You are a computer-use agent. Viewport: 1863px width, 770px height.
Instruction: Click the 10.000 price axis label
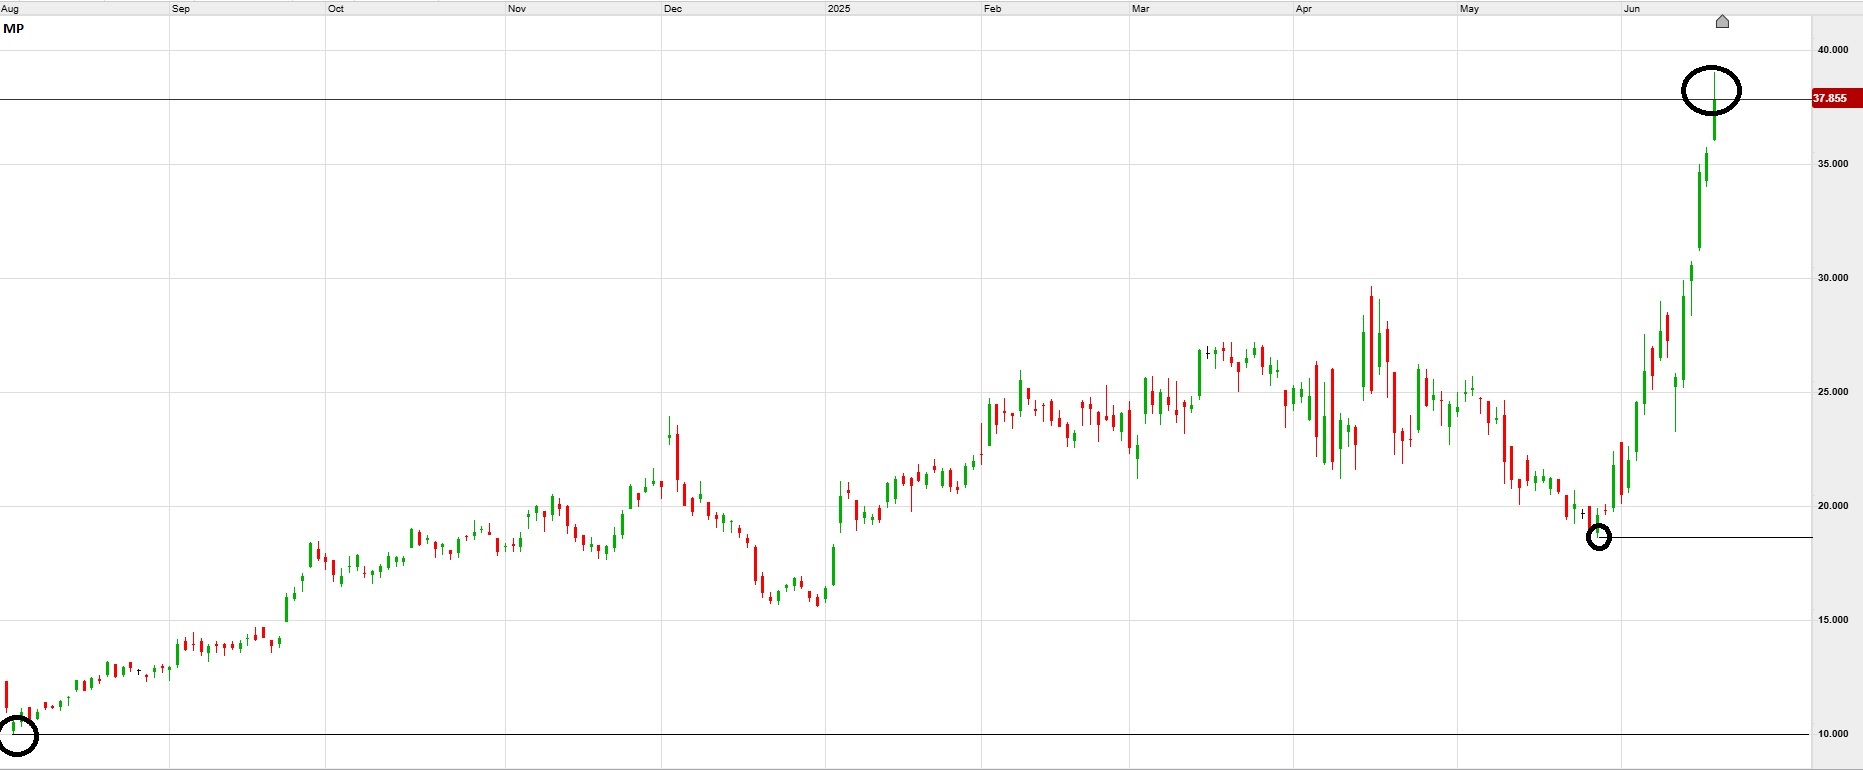[x=1833, y=734]
